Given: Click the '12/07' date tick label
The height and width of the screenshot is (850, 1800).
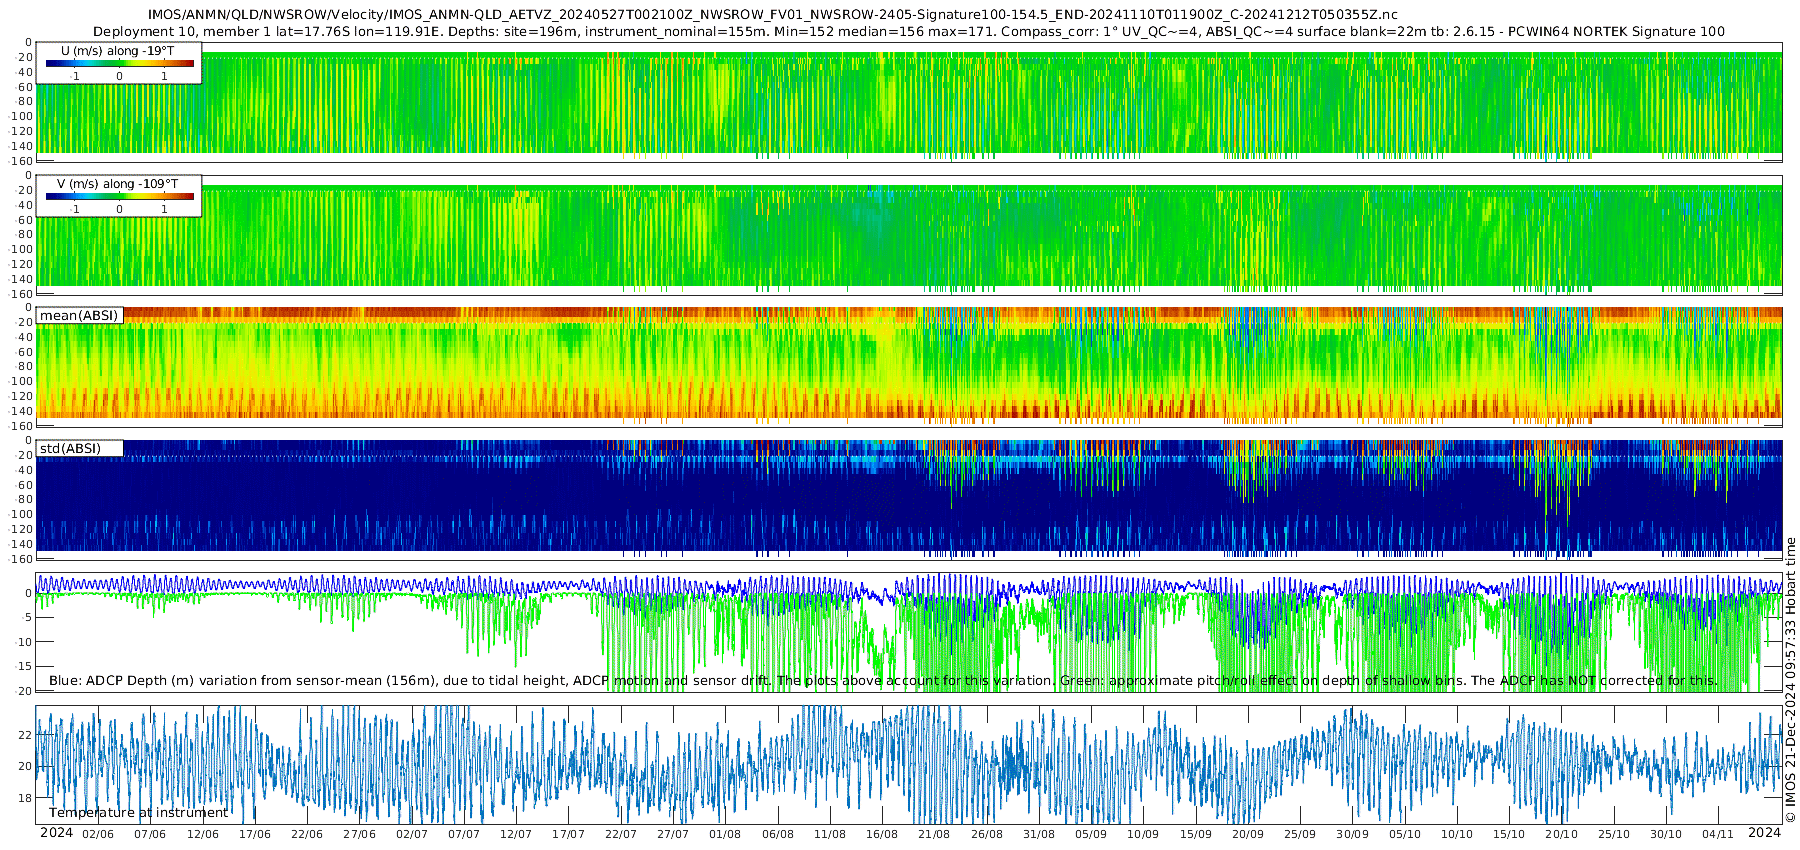Looking at the screenshot, I should (x=516, y=834).
